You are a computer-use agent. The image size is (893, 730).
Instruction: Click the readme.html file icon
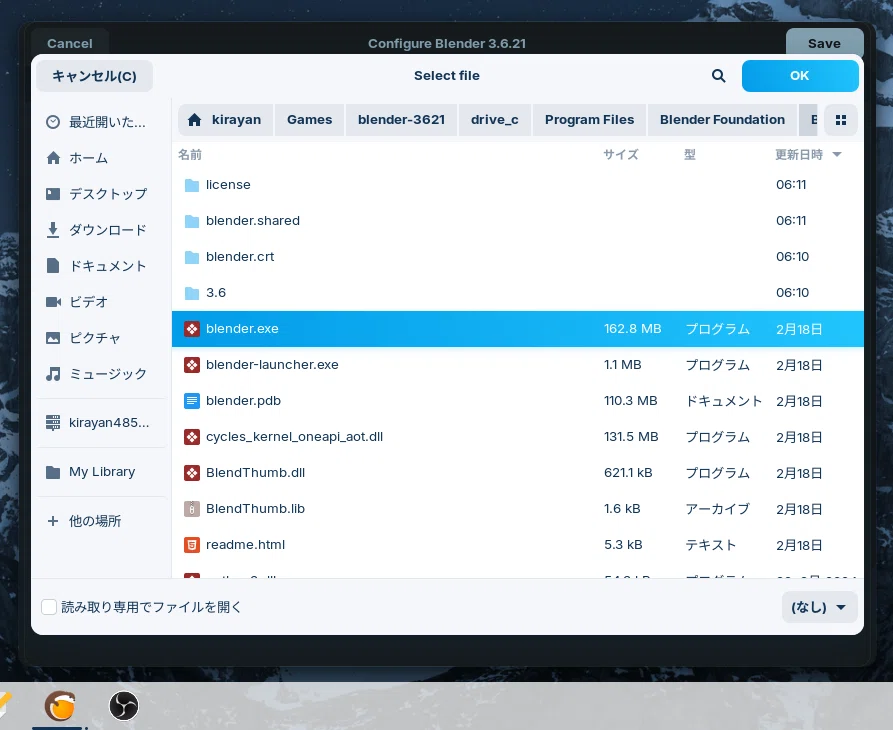click(192, 545)
